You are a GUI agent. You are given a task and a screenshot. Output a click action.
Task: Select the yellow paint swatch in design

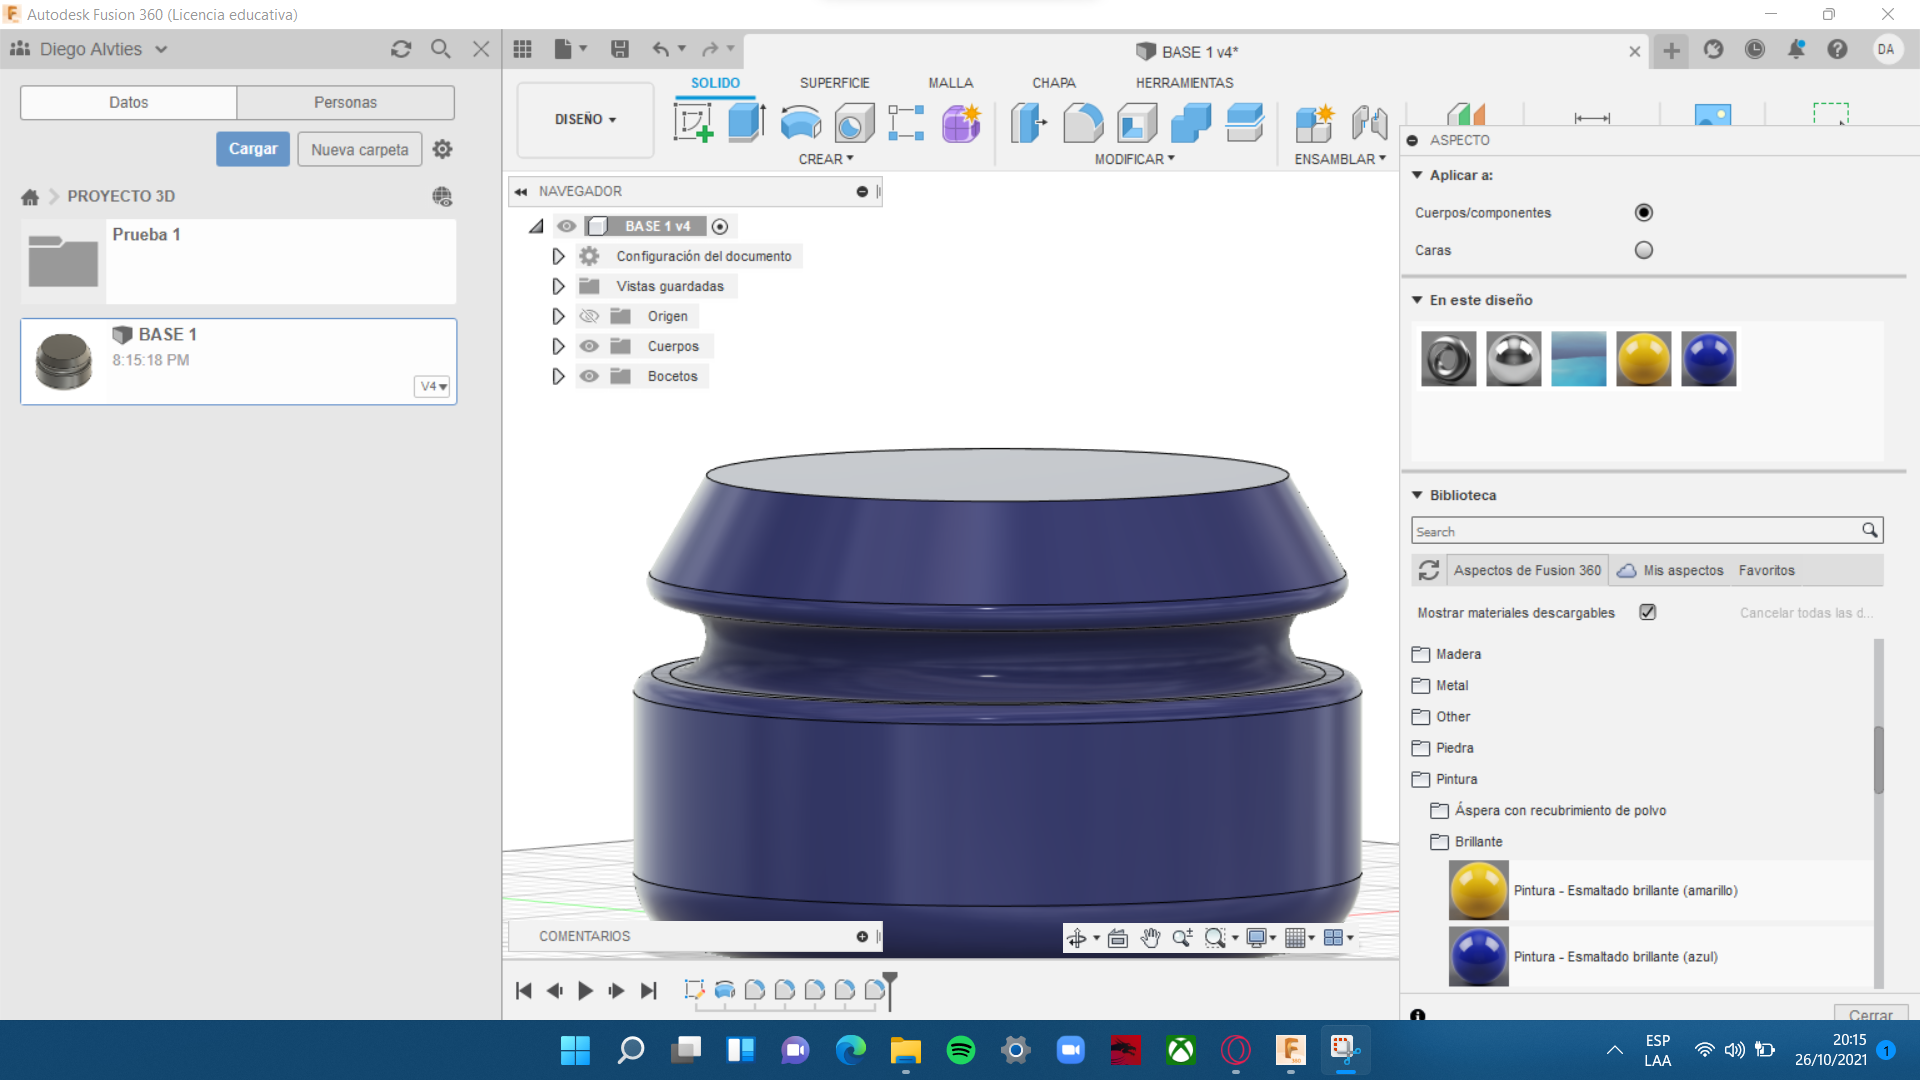pos(1644,358)
